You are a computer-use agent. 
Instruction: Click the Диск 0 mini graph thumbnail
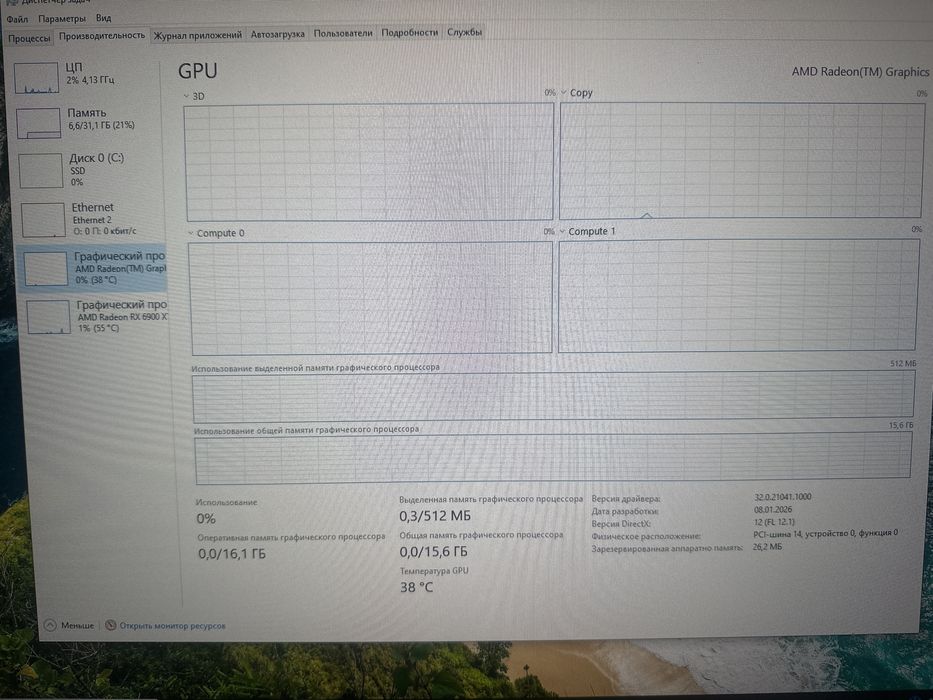(x=41, y=171)
